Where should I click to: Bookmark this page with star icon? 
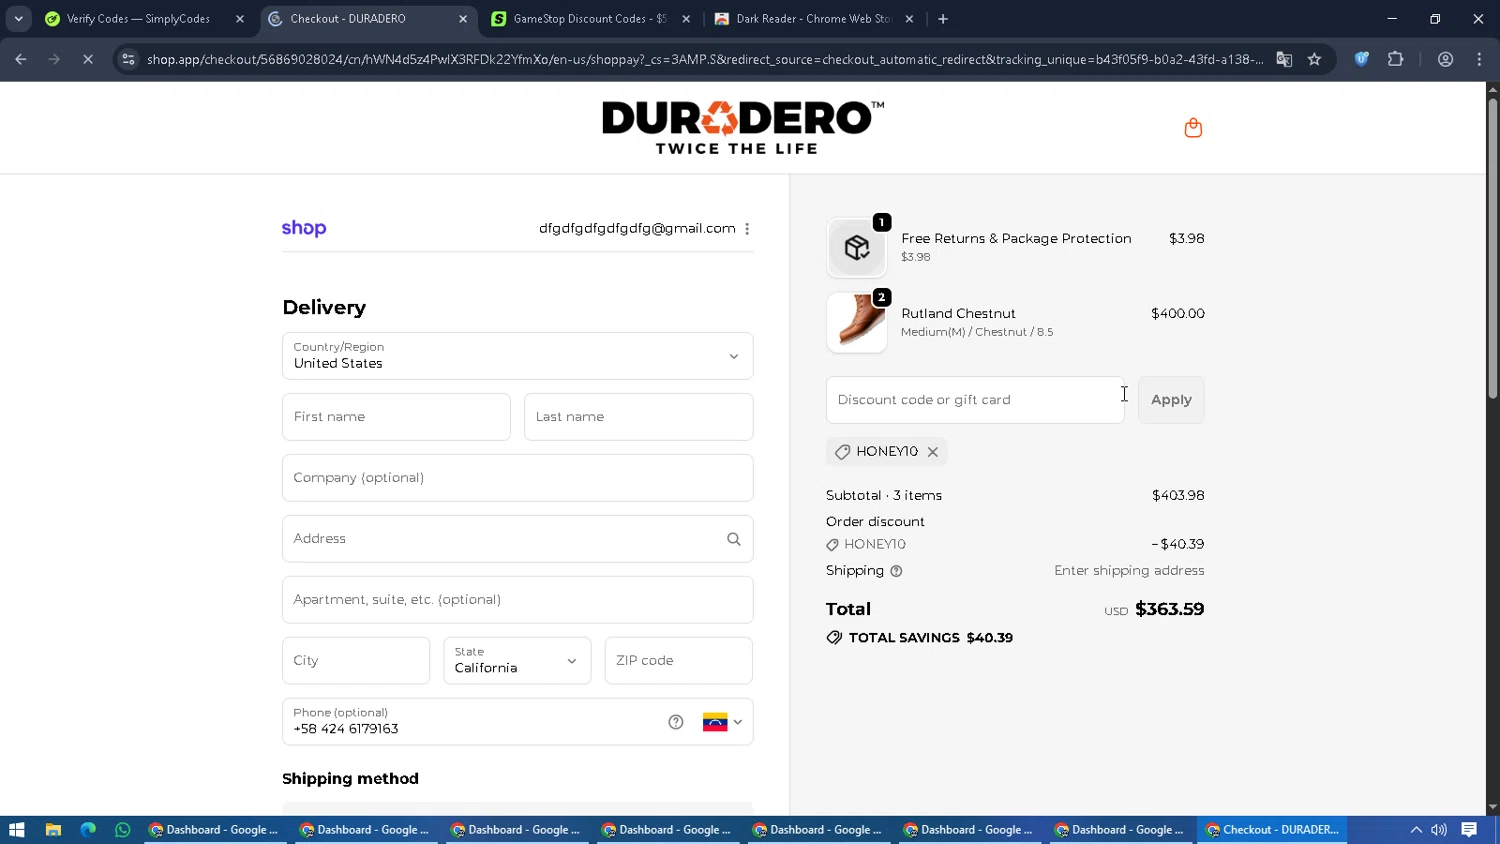(x=1314, y=59)
